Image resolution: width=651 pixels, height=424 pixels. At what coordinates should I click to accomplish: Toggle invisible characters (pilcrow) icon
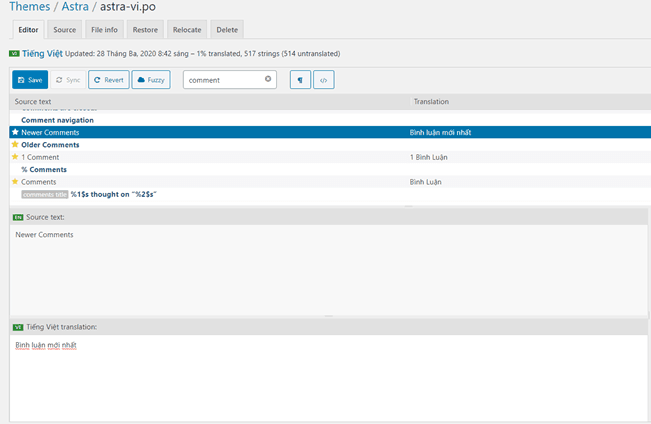point(300,80)
